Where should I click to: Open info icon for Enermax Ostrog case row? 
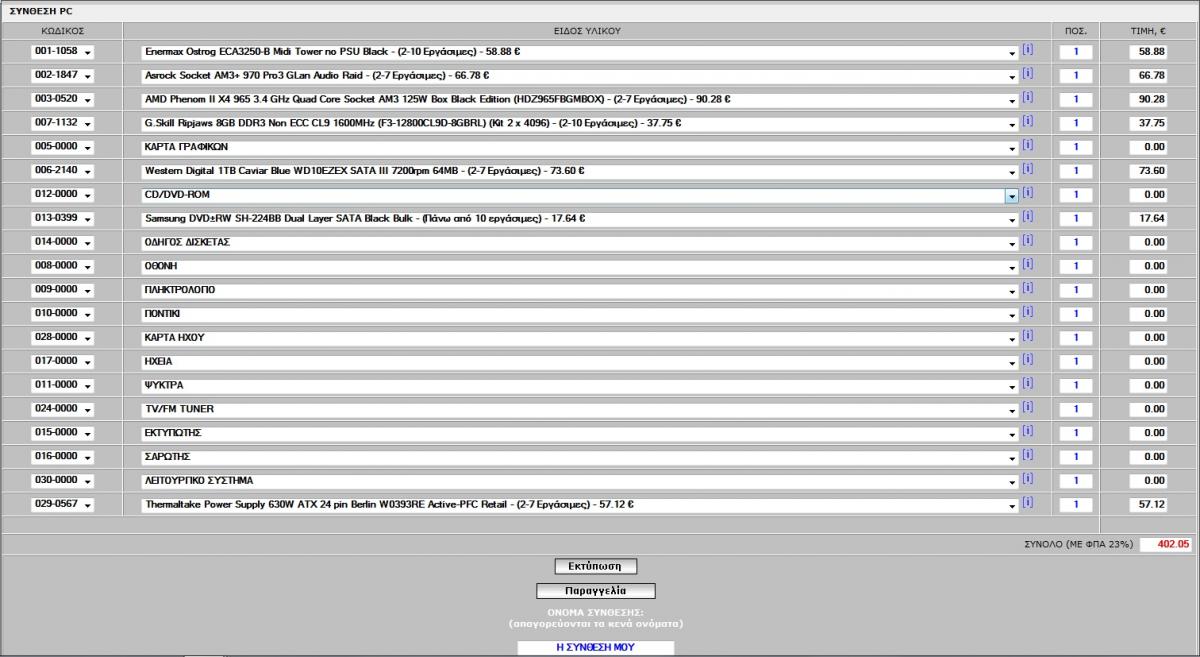(1028, 49)
